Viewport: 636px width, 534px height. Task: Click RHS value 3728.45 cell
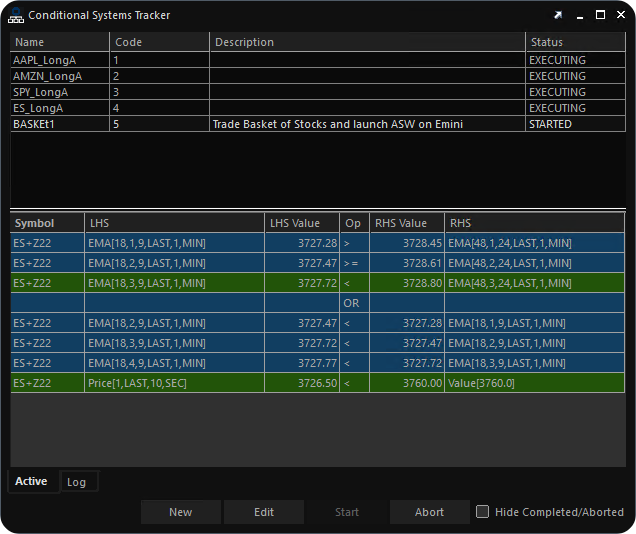tap(407, 243)
